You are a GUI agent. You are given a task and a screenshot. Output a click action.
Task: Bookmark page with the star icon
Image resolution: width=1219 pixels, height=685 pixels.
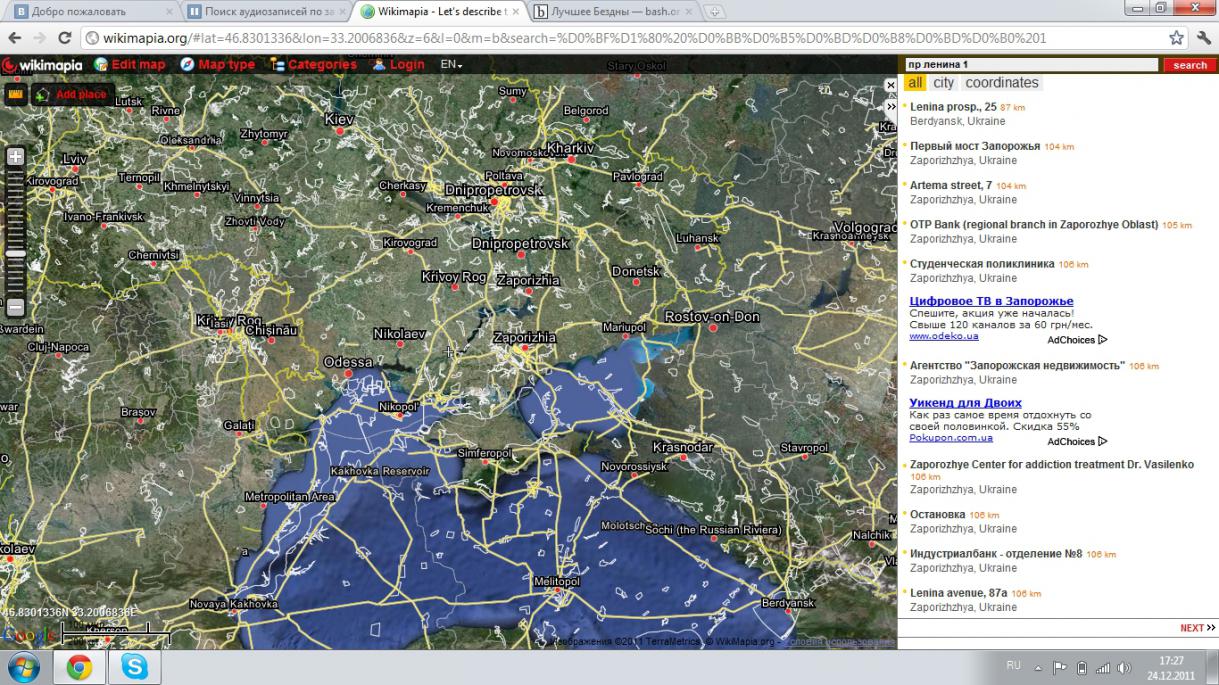point(1177,38)
